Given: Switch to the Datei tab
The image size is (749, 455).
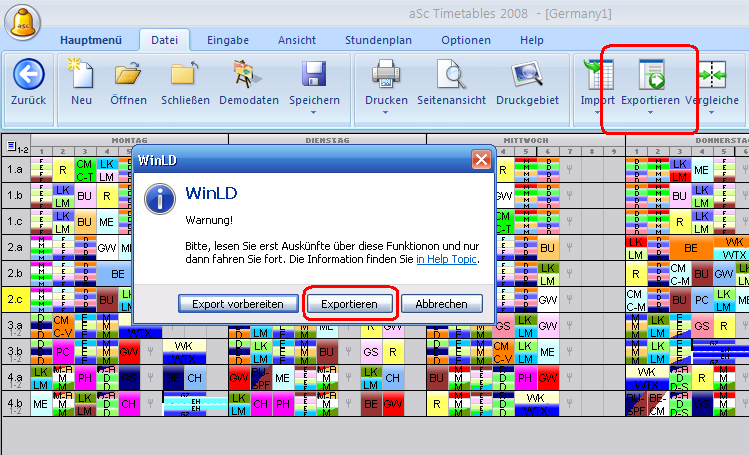Looking at the screenshot, I should (x=164, y=40).
